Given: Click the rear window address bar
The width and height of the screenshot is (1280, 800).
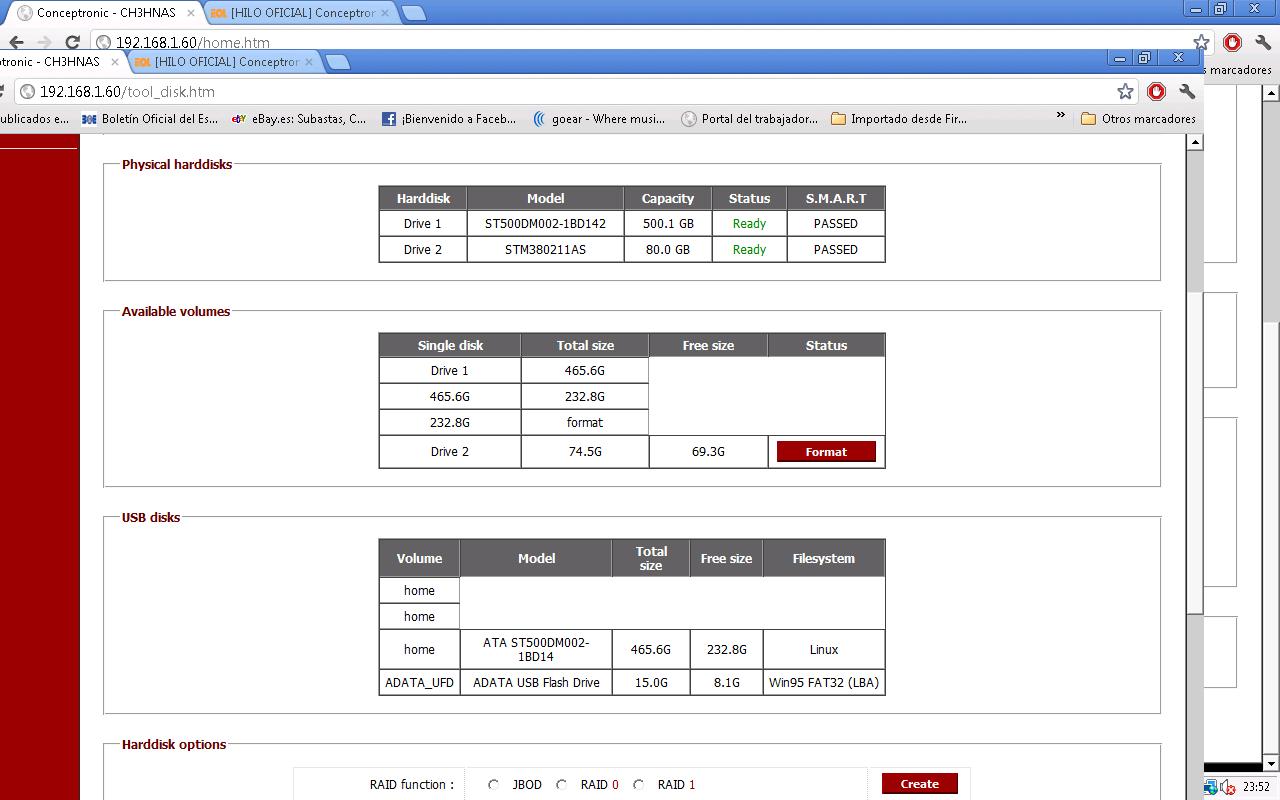Looking at the screenshot, I should pyautogui.click(x=650, y=42).
